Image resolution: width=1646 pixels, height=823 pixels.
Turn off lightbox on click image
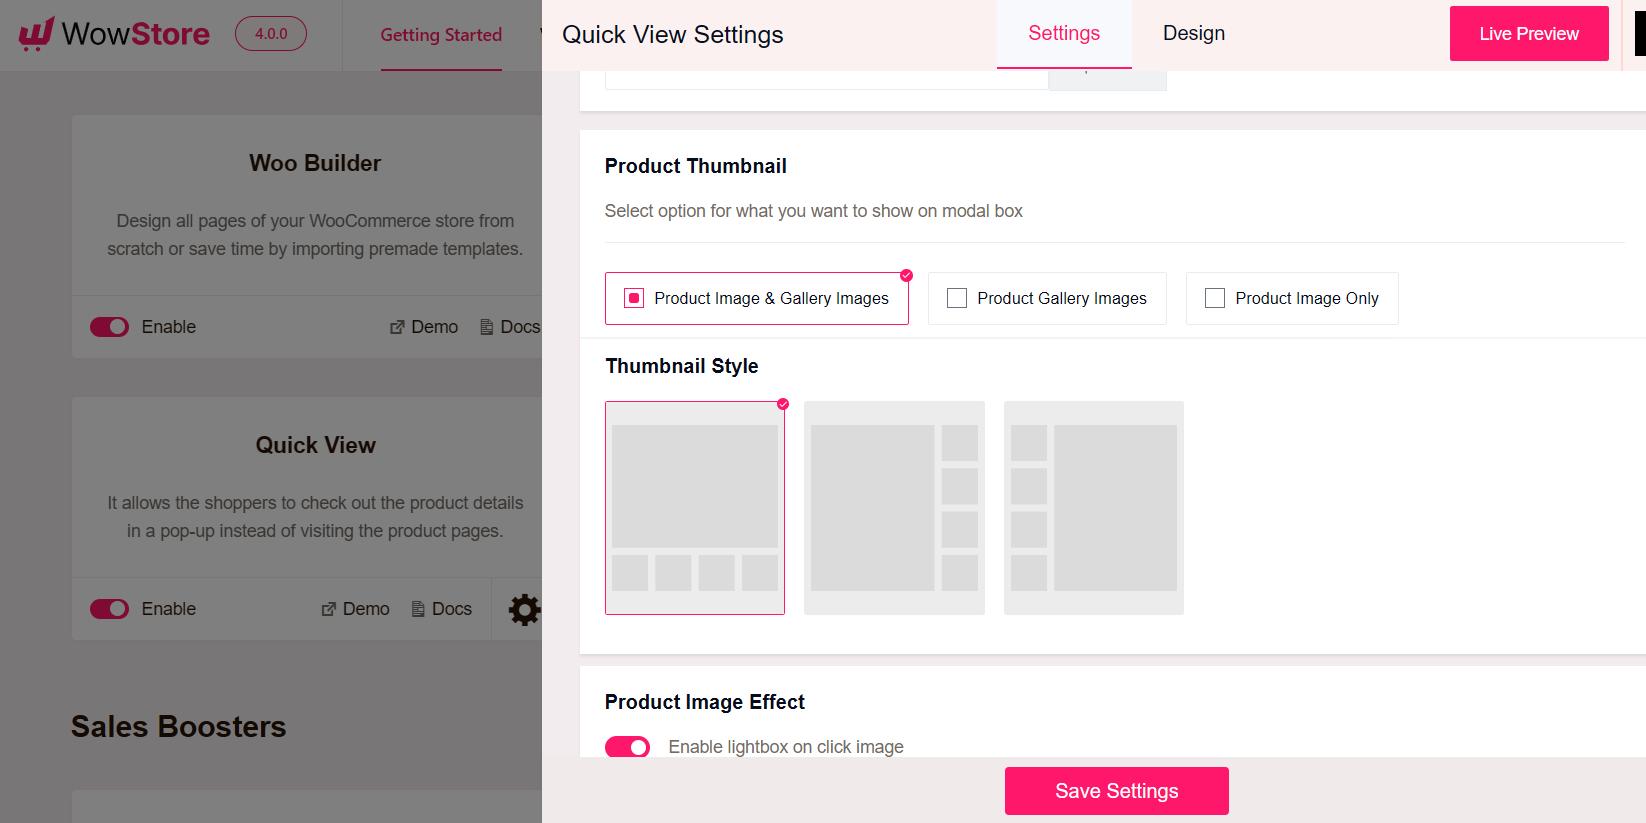[627, 747]
